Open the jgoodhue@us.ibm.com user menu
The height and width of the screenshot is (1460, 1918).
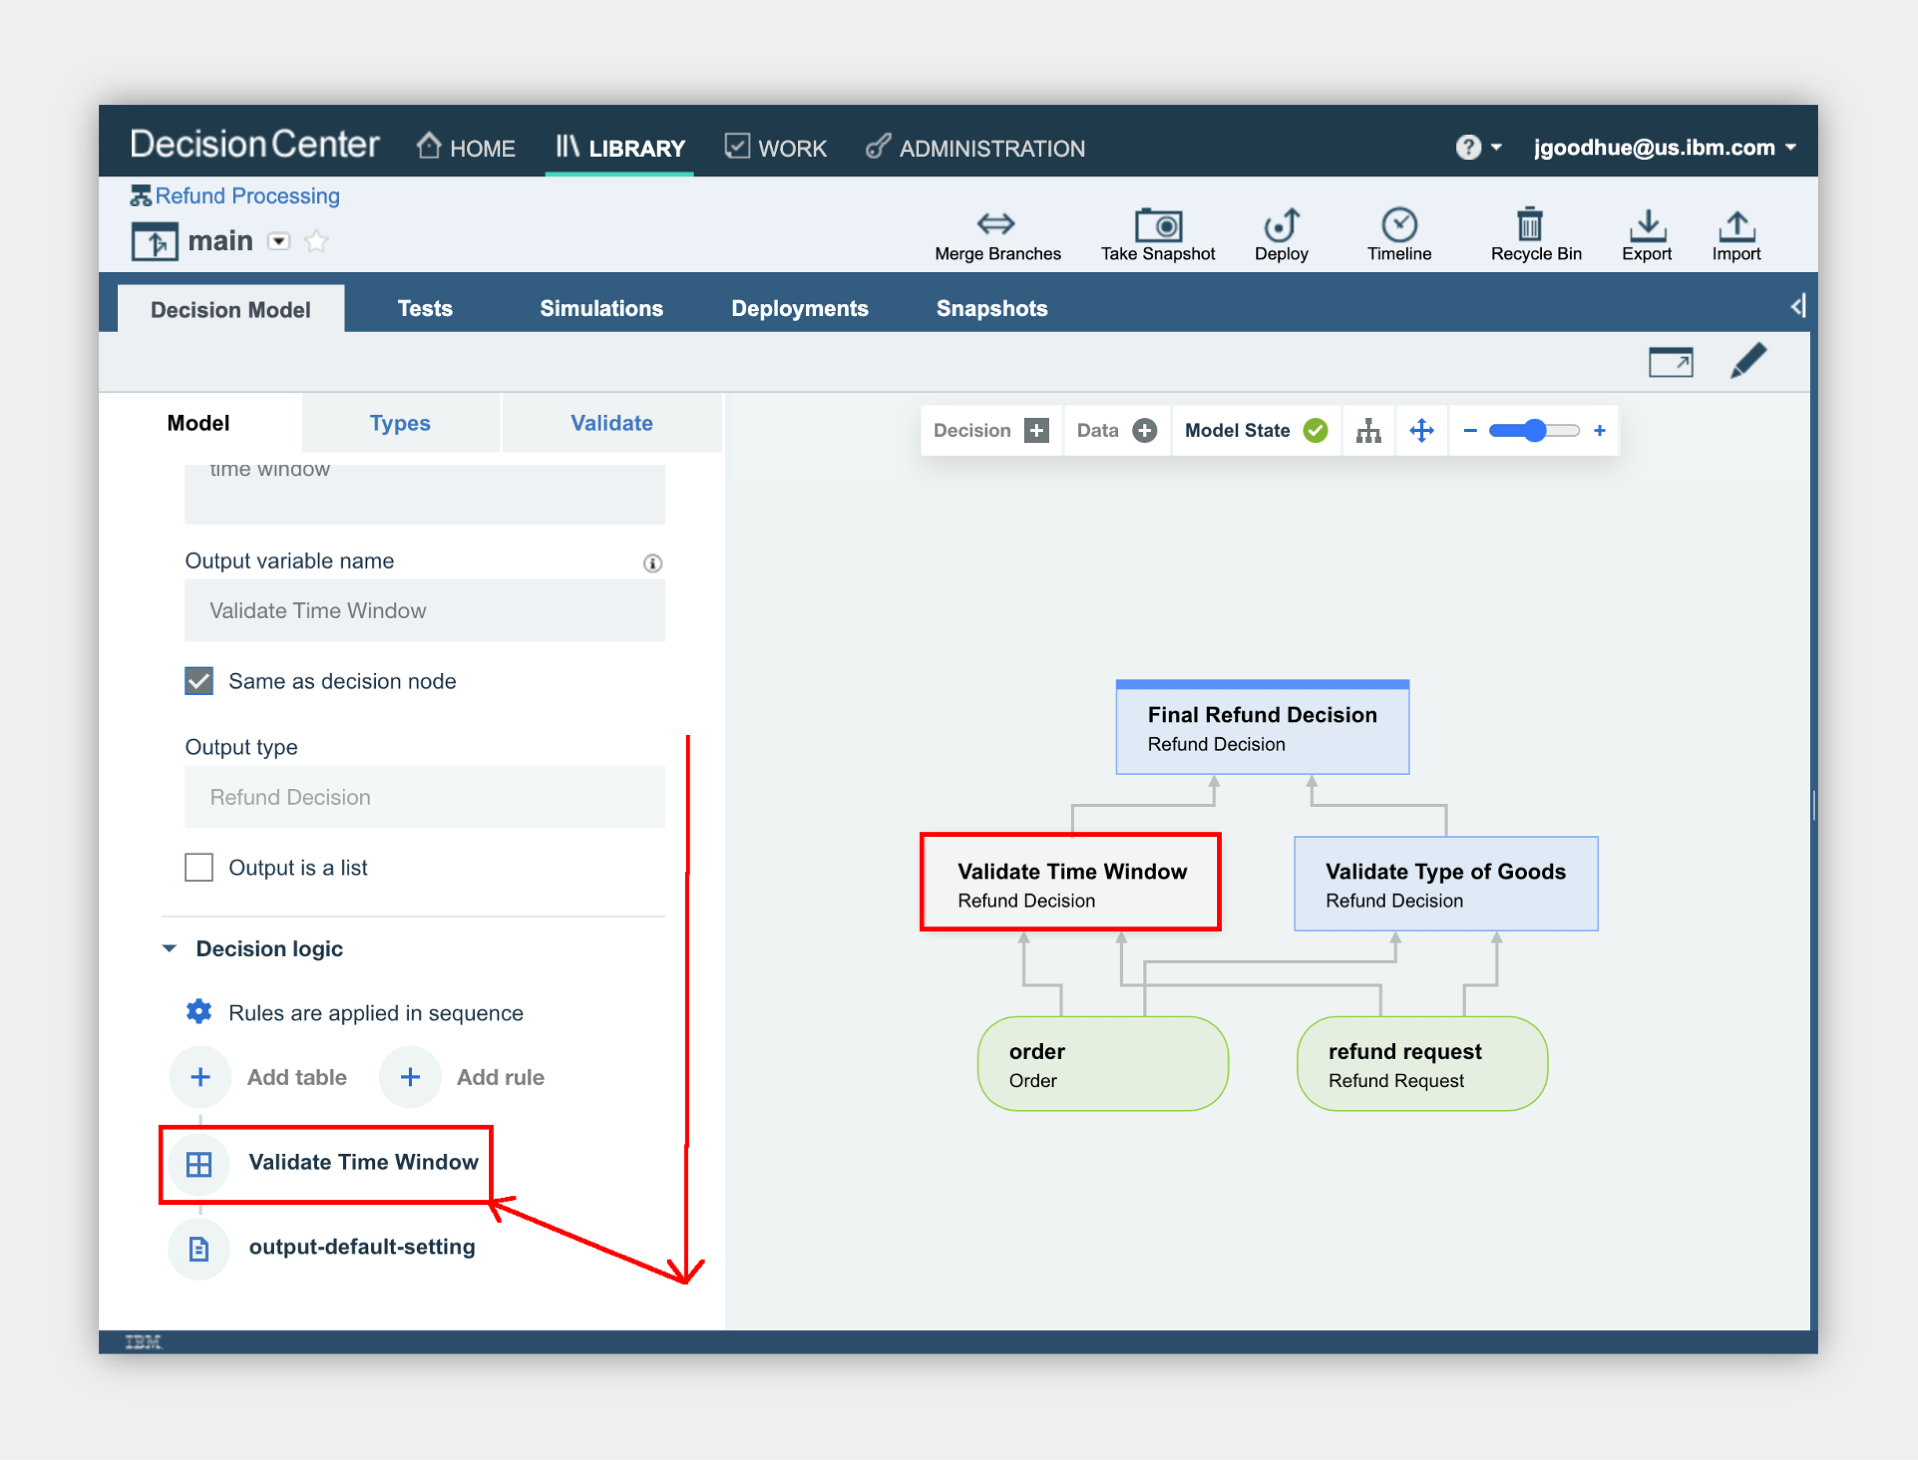tap(1664, 148)
